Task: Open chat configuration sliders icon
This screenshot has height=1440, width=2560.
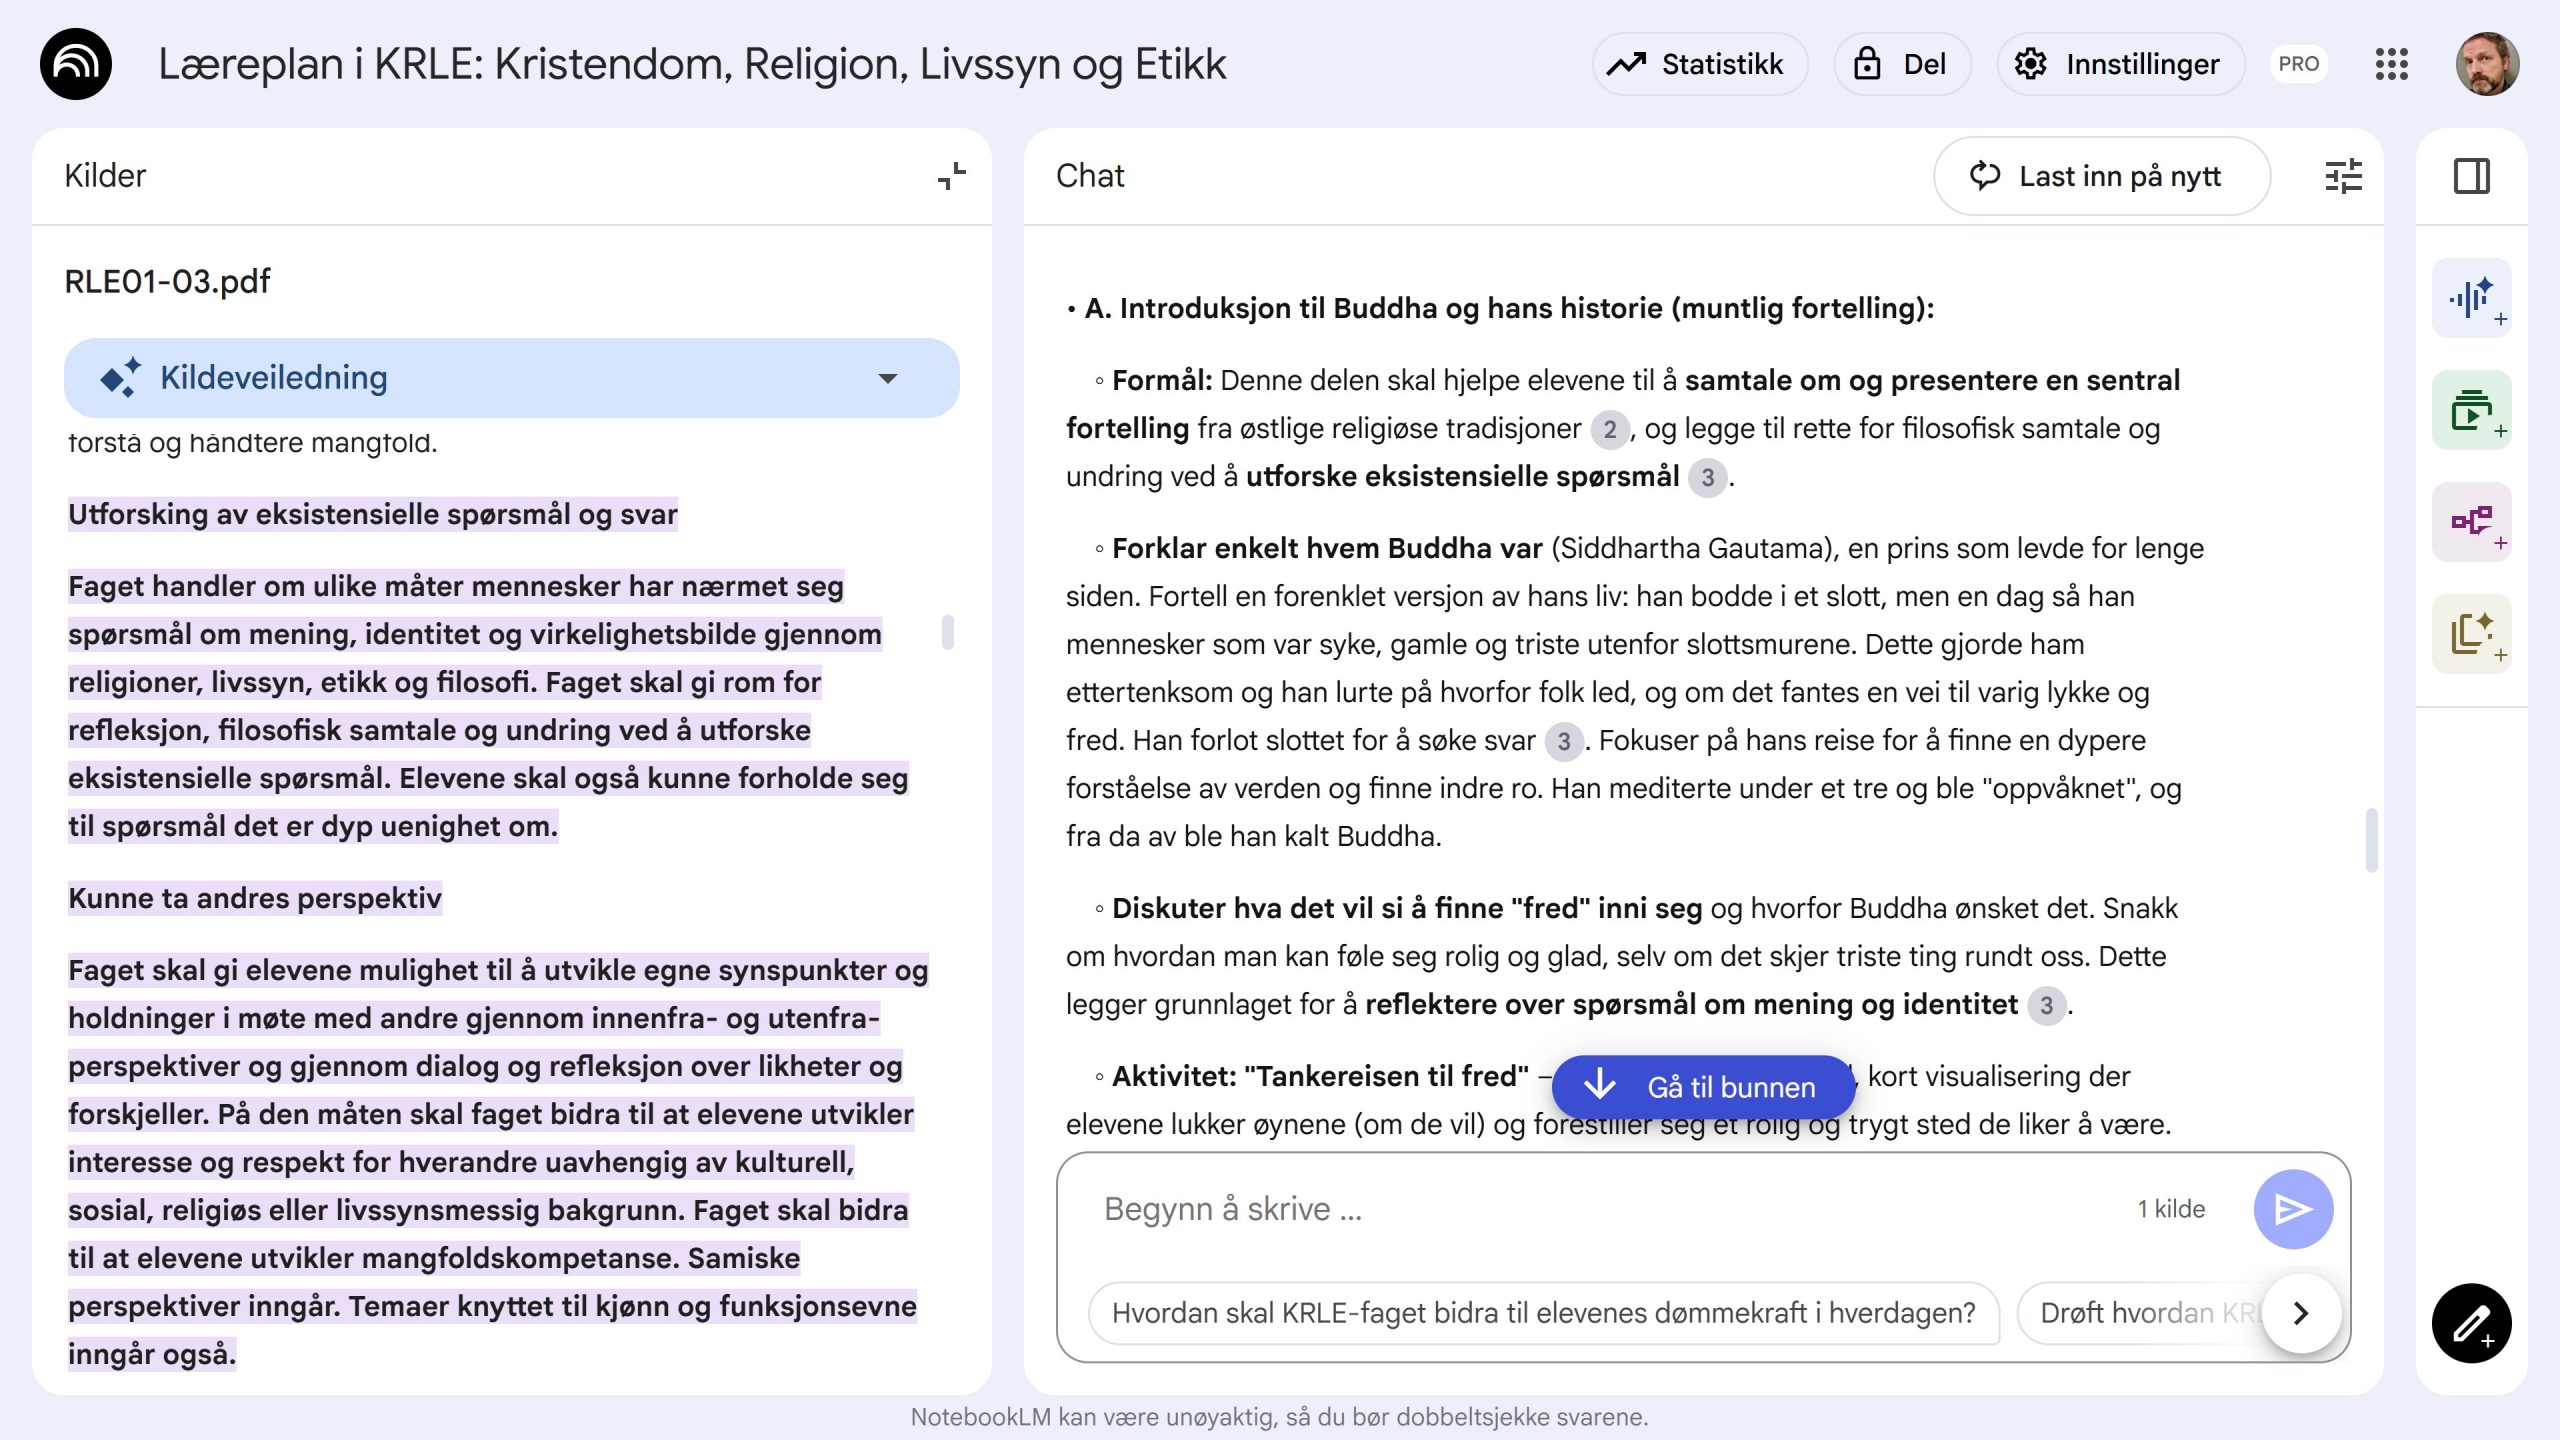Action: point(2343,176)
